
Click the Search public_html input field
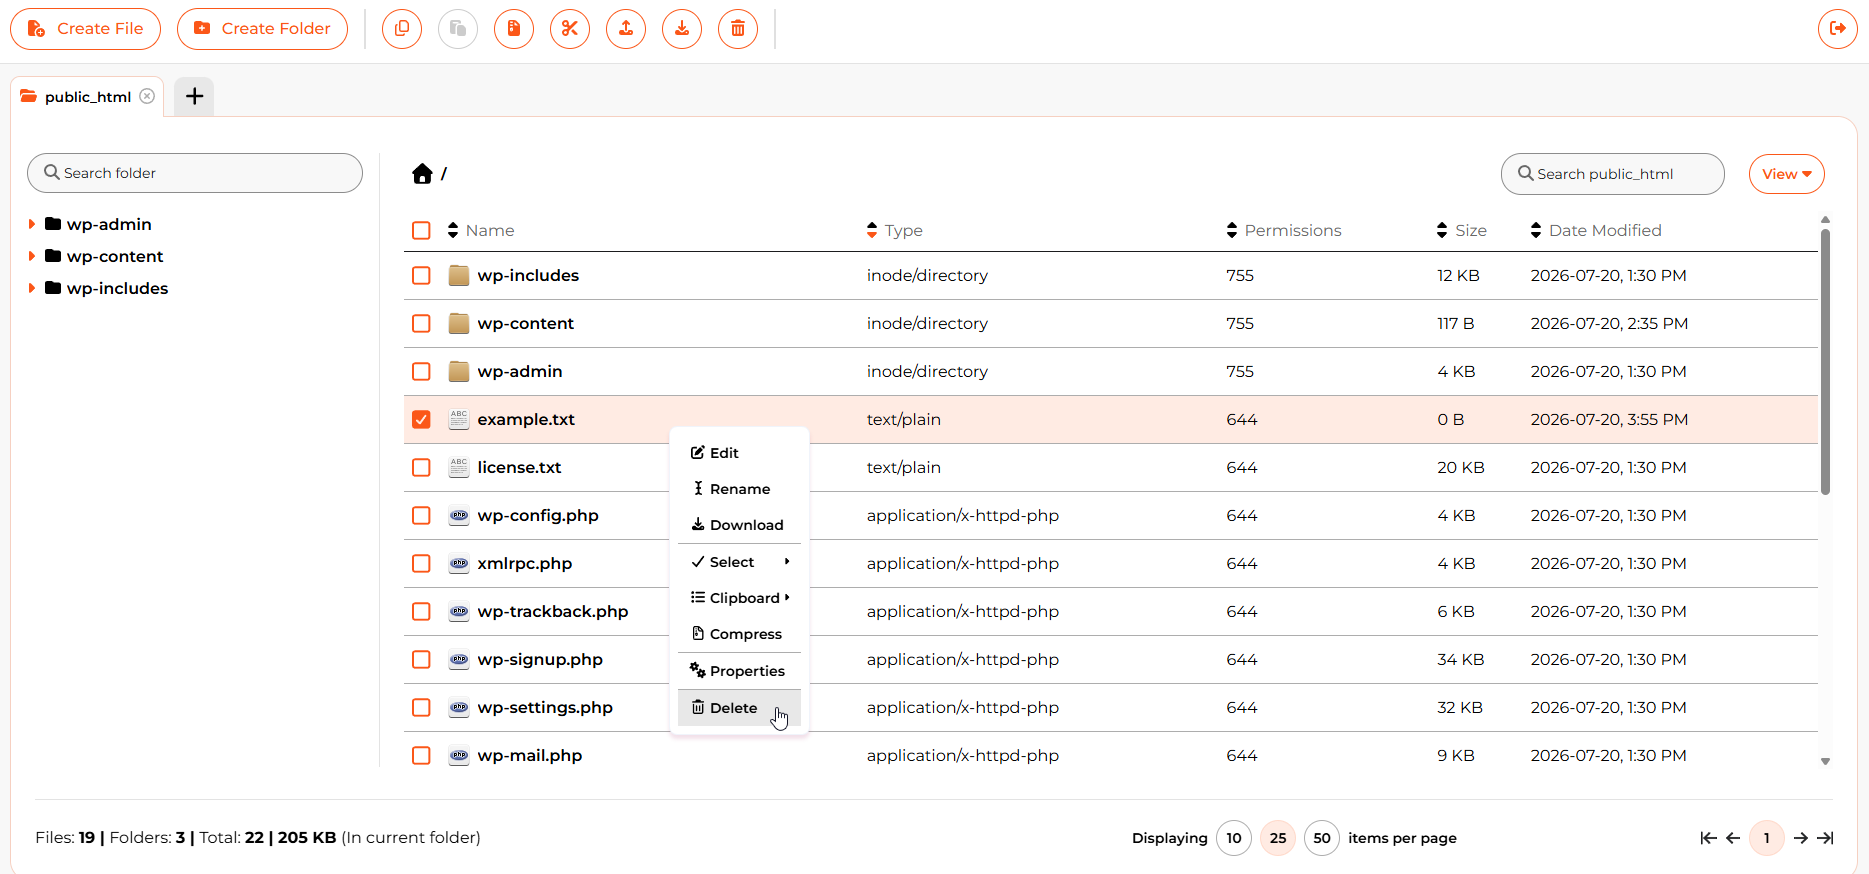1613,174
